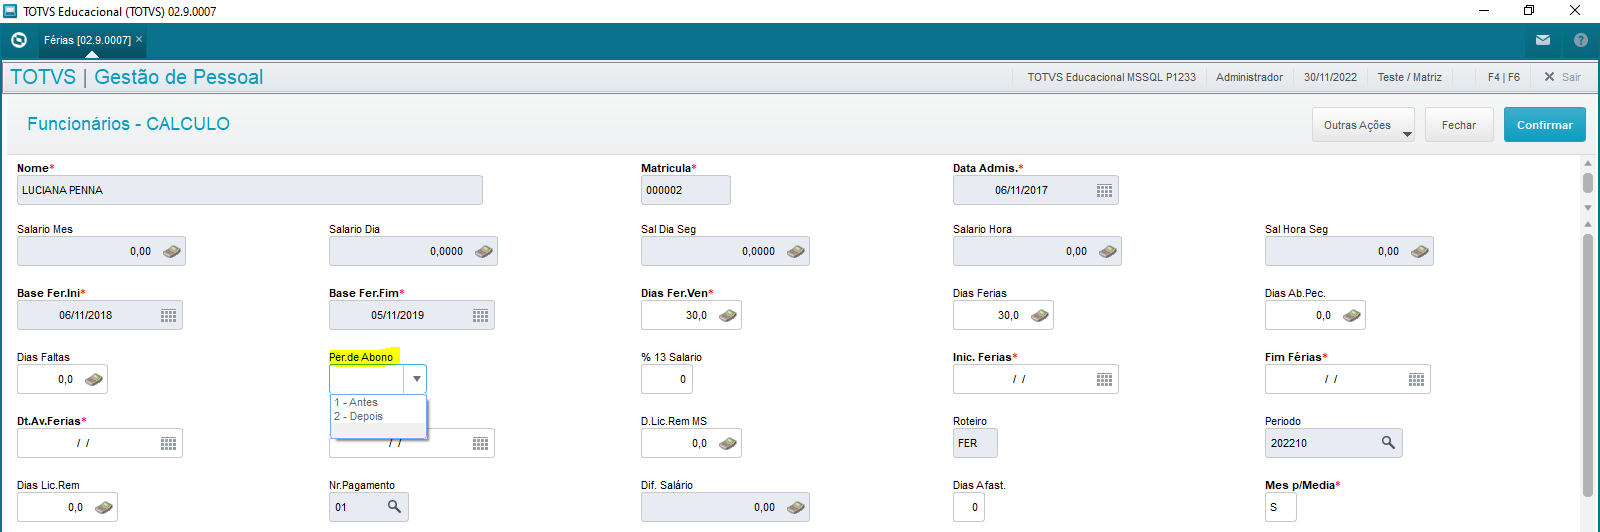Click the Sair exit link
1600x532 pixels.
(1563, 77)
